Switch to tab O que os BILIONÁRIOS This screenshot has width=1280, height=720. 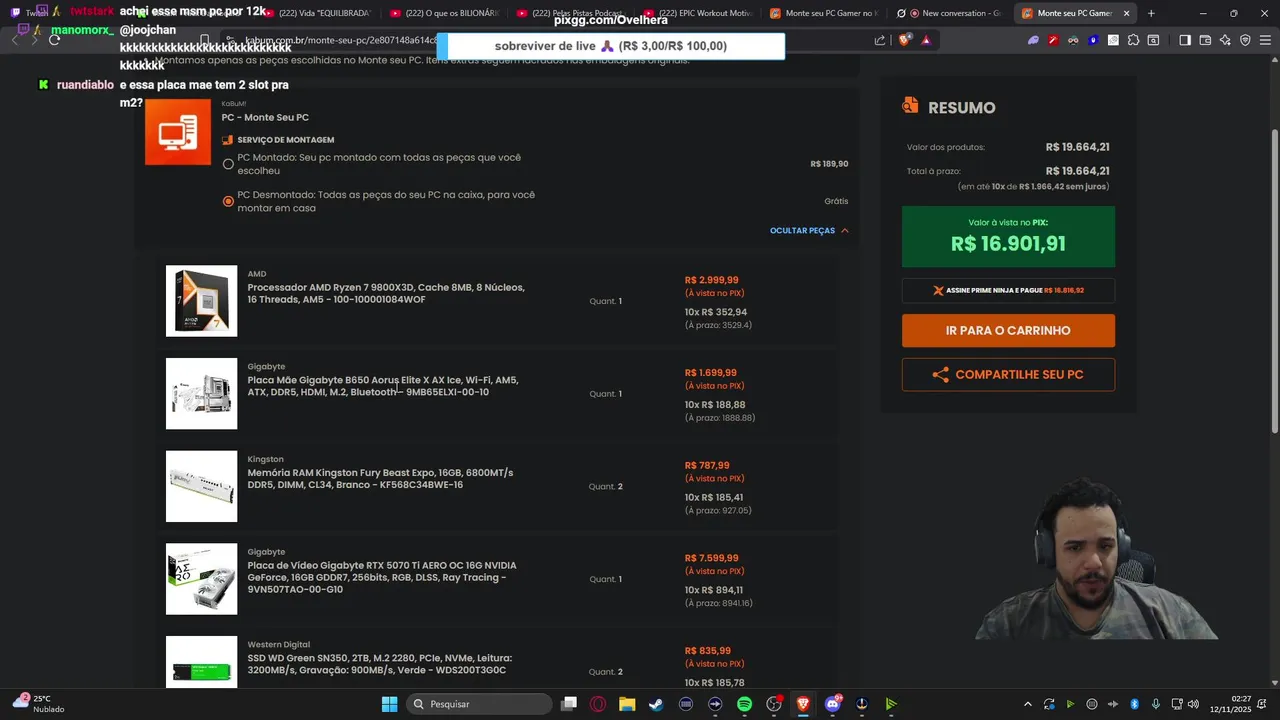pyautogui.click(x=444, y=13)
